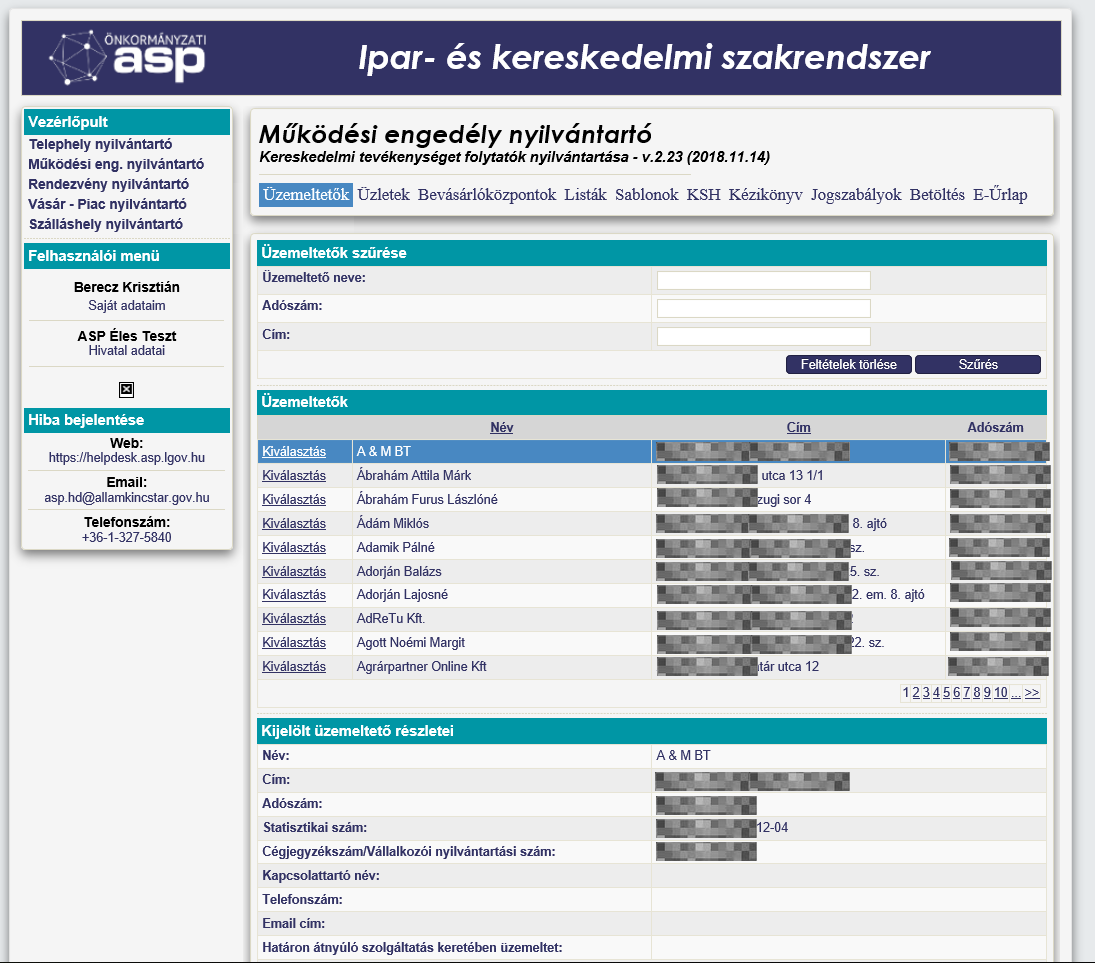The height and width of the screenshot is (963, 1095).
Task: Go to page 10 of results
Action: pyautogui.click(x=1001, y=693)
